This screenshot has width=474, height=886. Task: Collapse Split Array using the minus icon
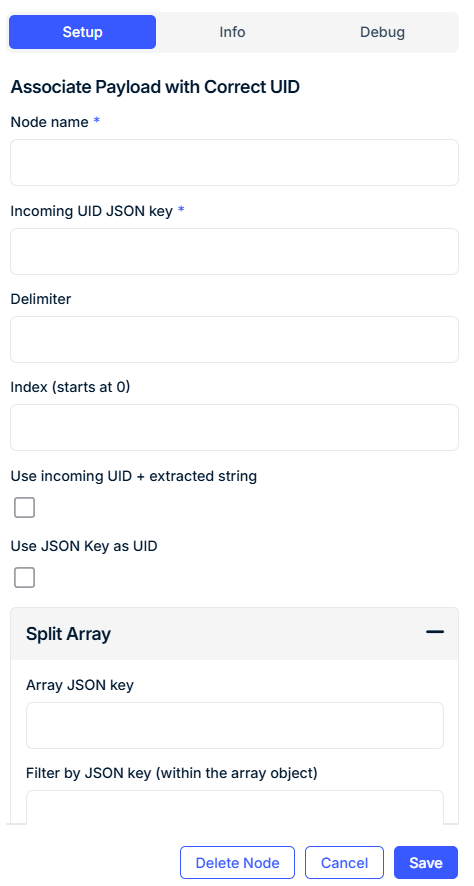(x=434, y=632)
